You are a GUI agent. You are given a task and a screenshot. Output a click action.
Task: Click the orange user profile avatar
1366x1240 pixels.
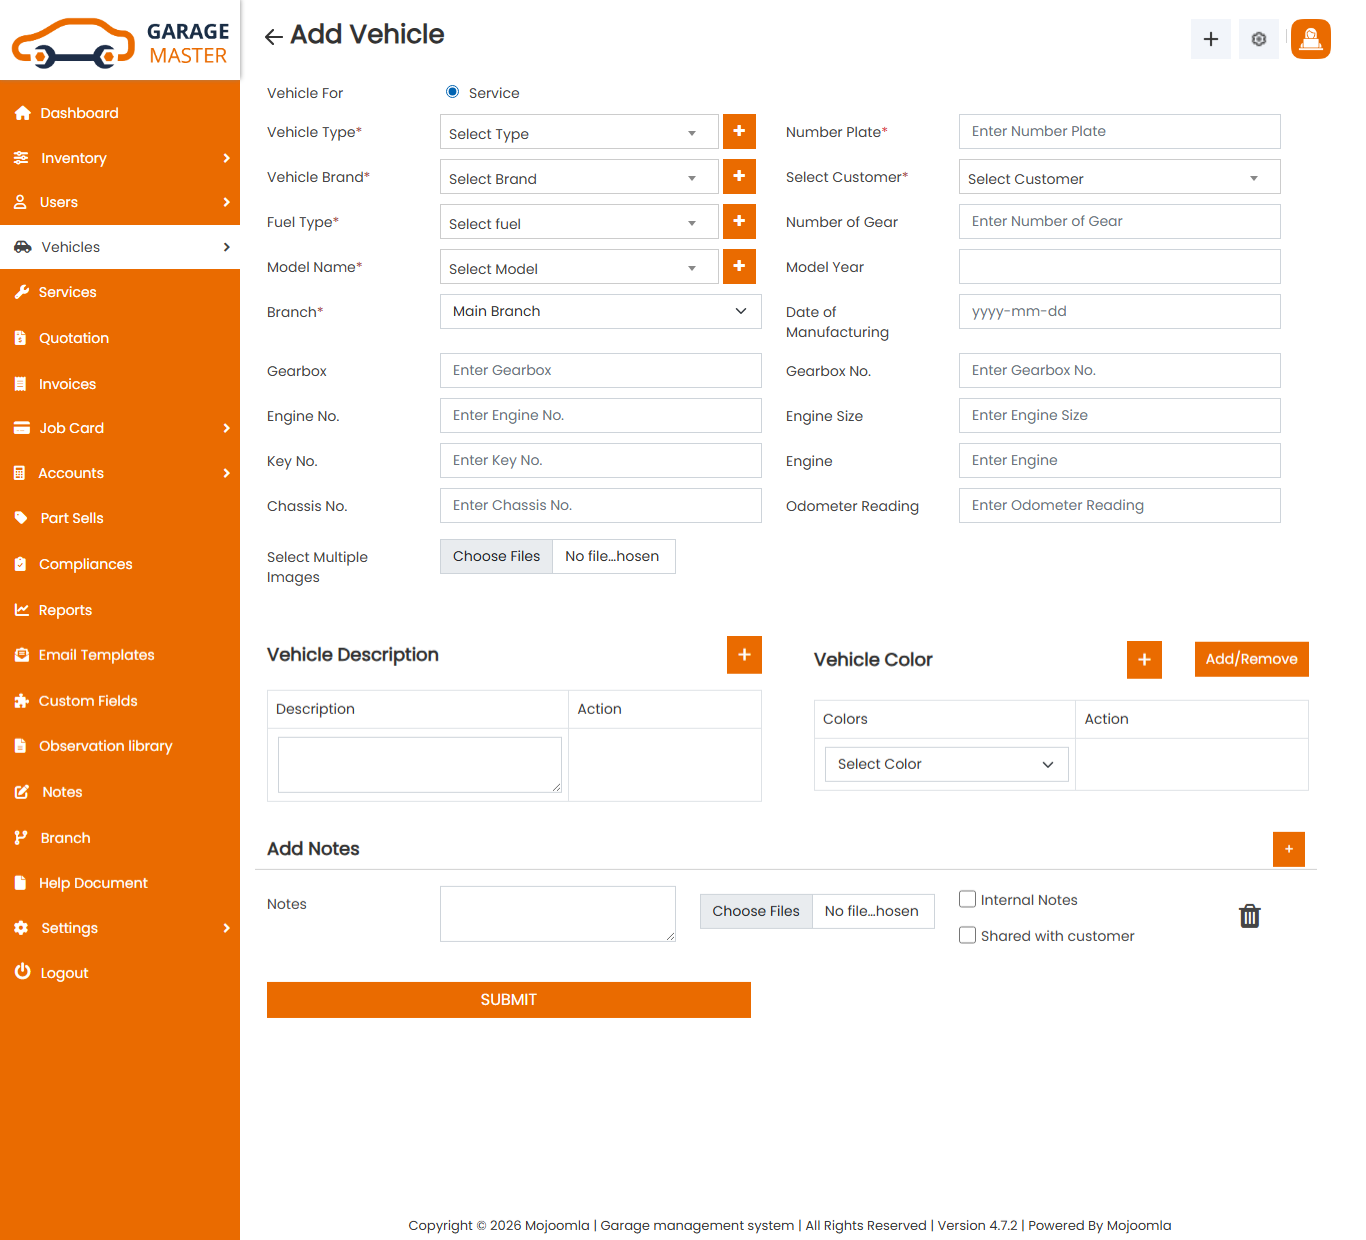1310,39
